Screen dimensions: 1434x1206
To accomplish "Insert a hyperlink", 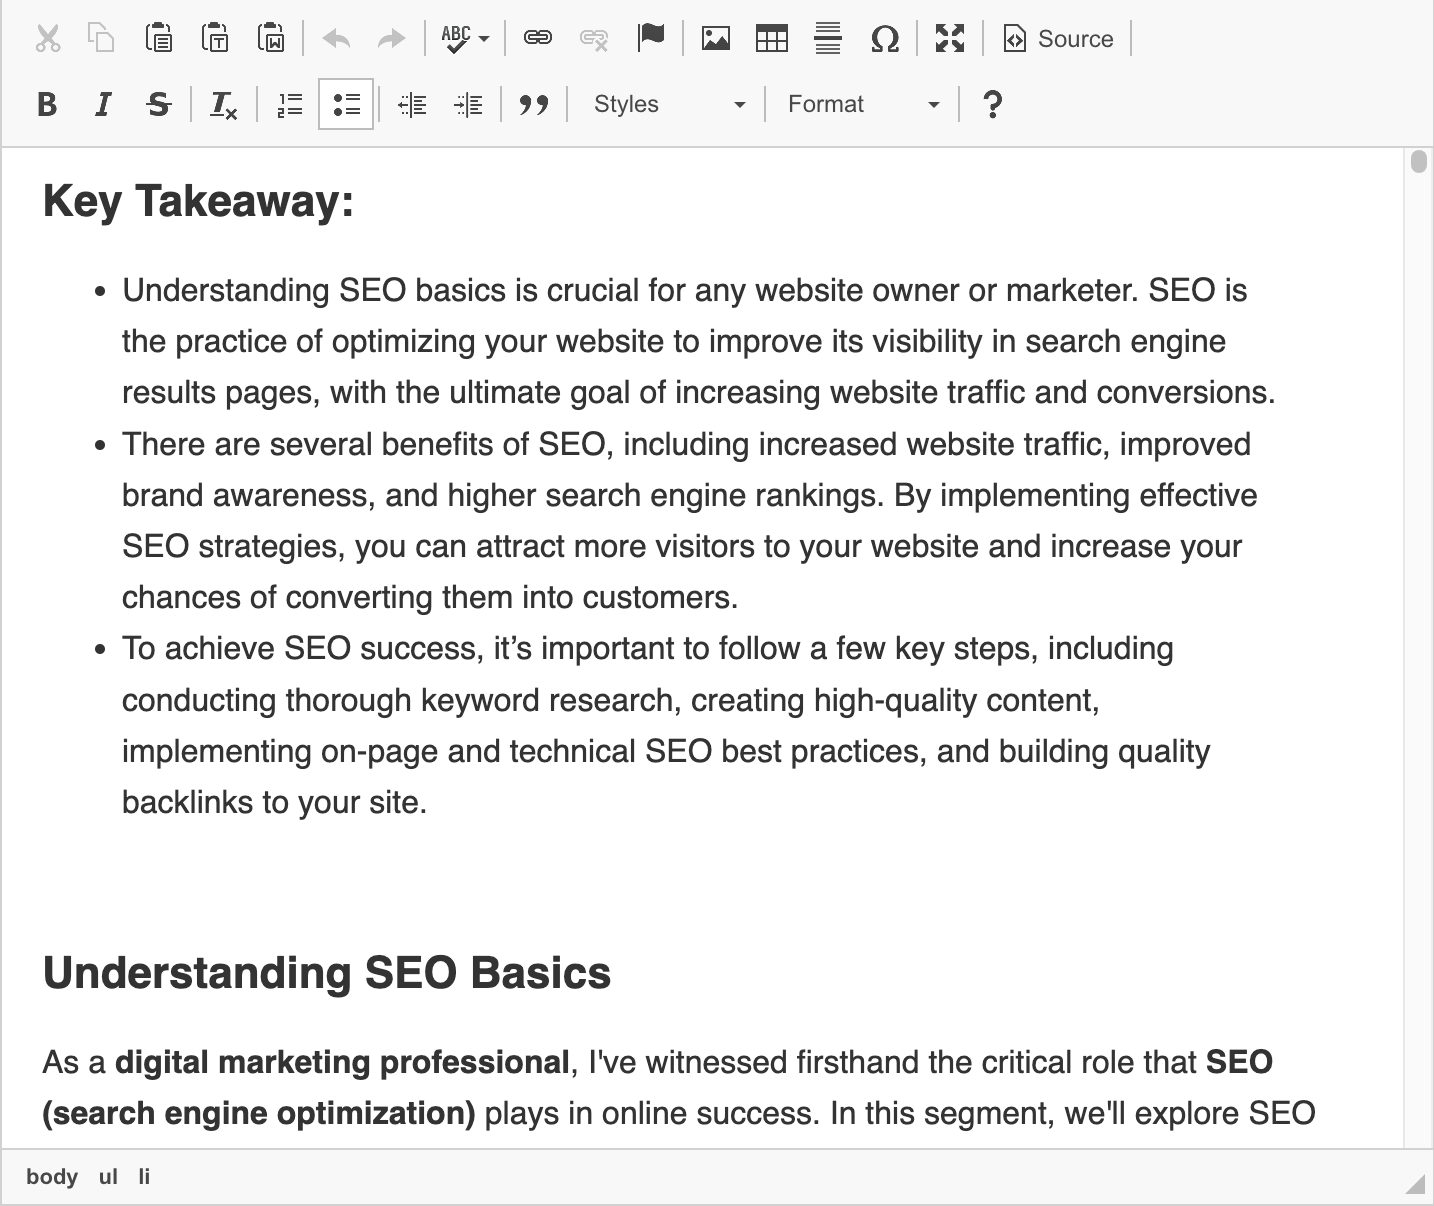I will (x=537, y=39).
